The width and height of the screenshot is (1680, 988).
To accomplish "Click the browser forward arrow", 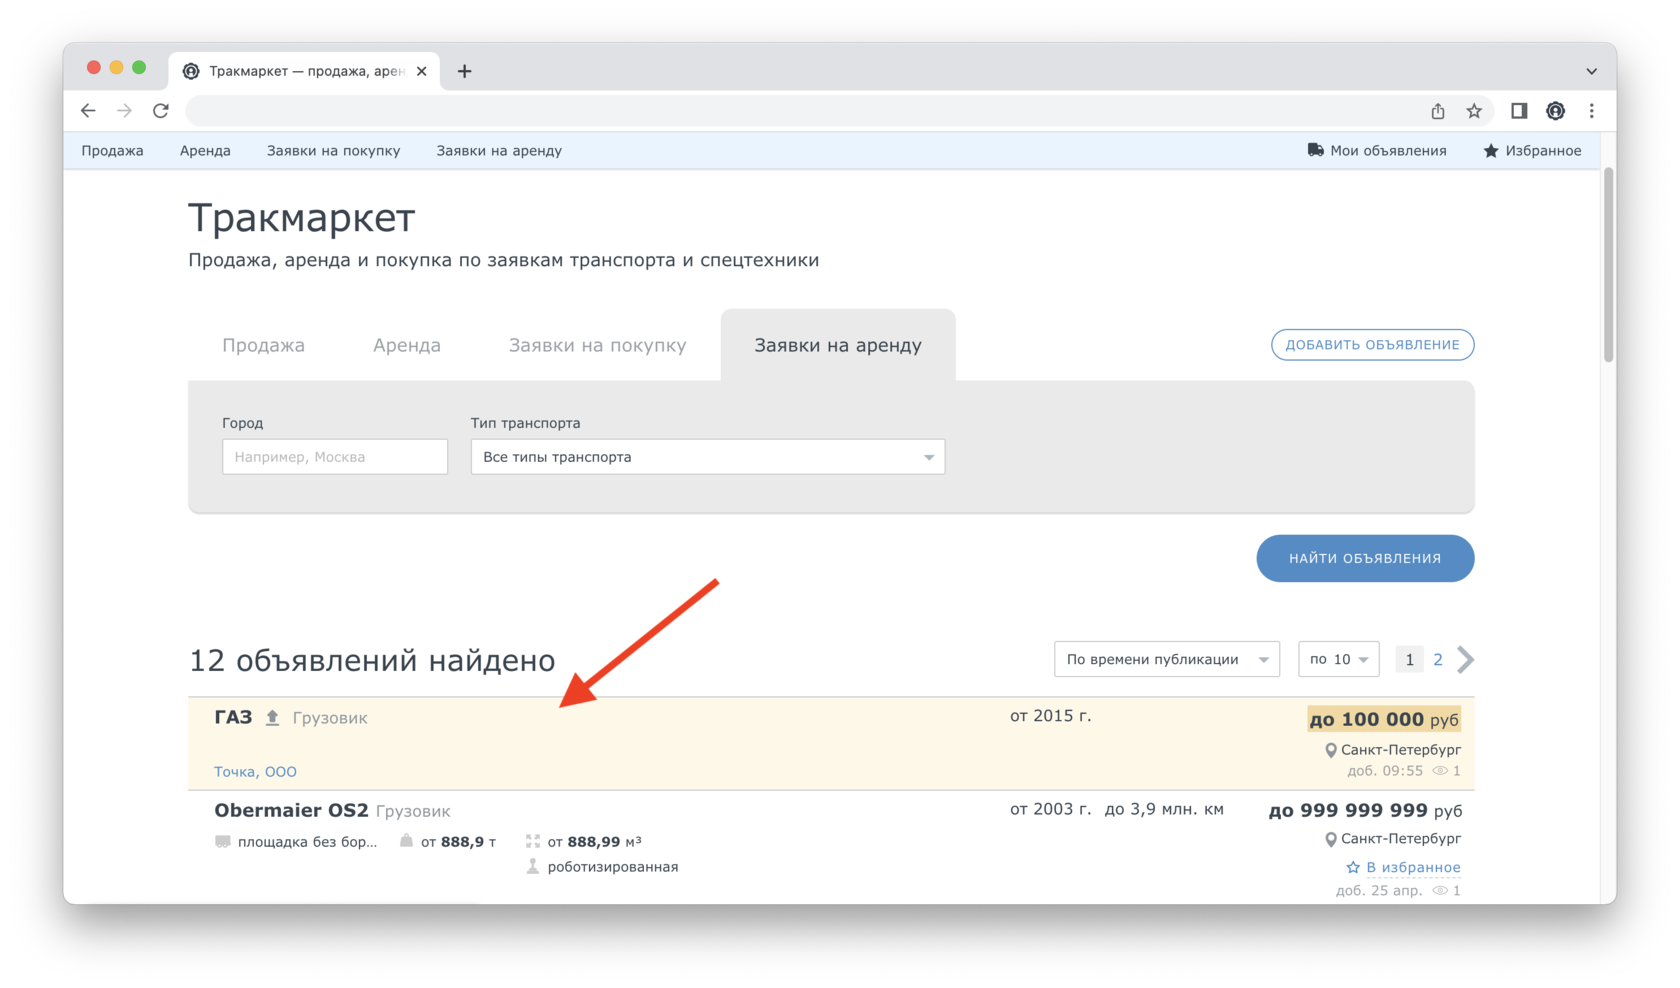I will (124, 111).
